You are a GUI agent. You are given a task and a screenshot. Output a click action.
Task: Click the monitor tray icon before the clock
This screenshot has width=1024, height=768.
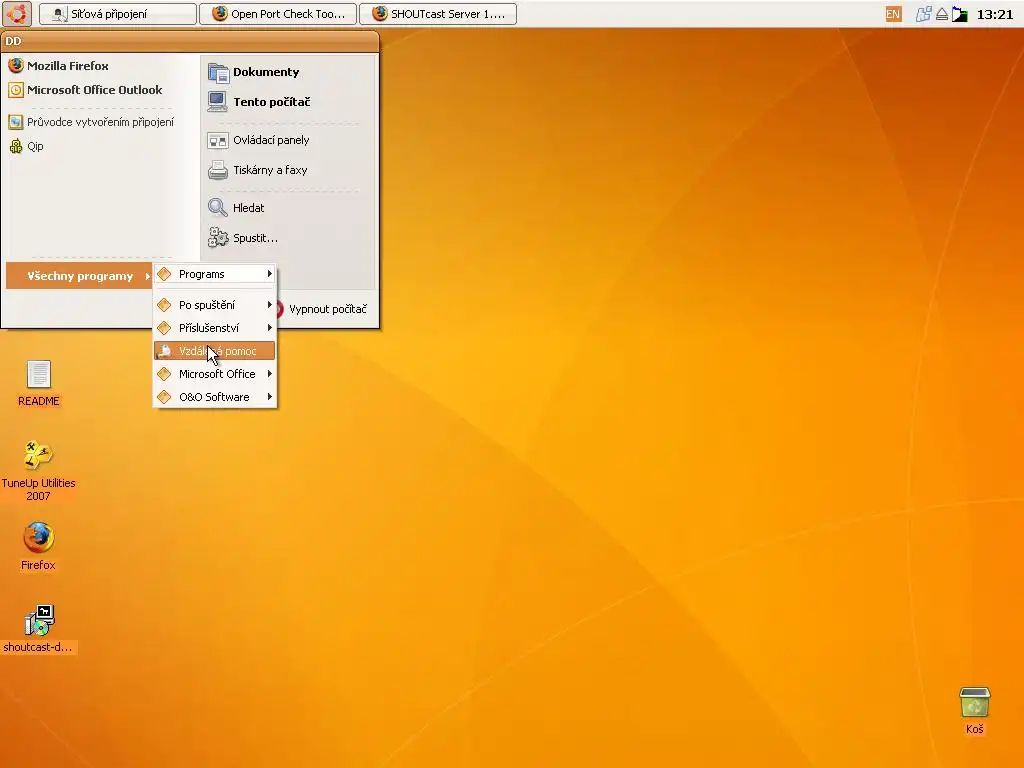click(x=959, y=14)
